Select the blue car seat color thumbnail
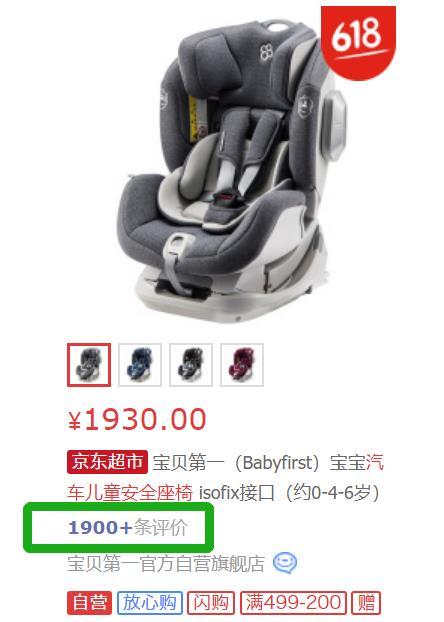This screenshot has width=444, height=622. pos(140,365)
